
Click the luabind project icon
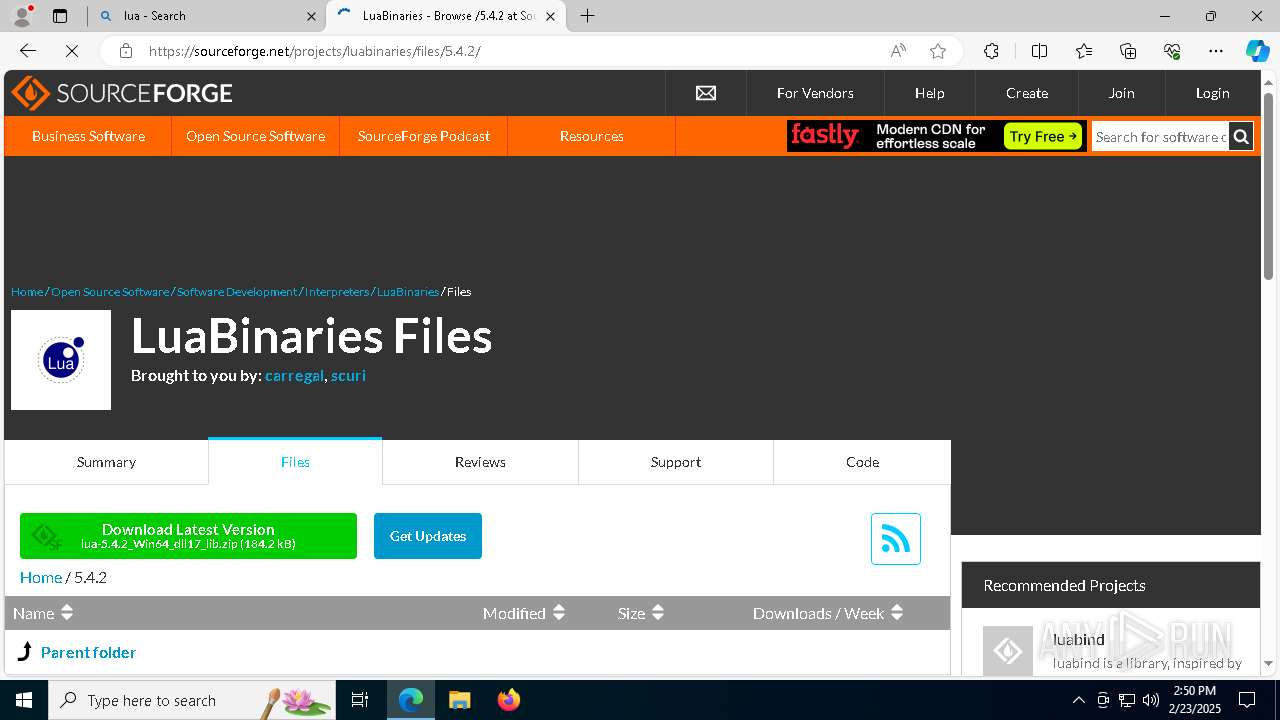point(1007,651)
